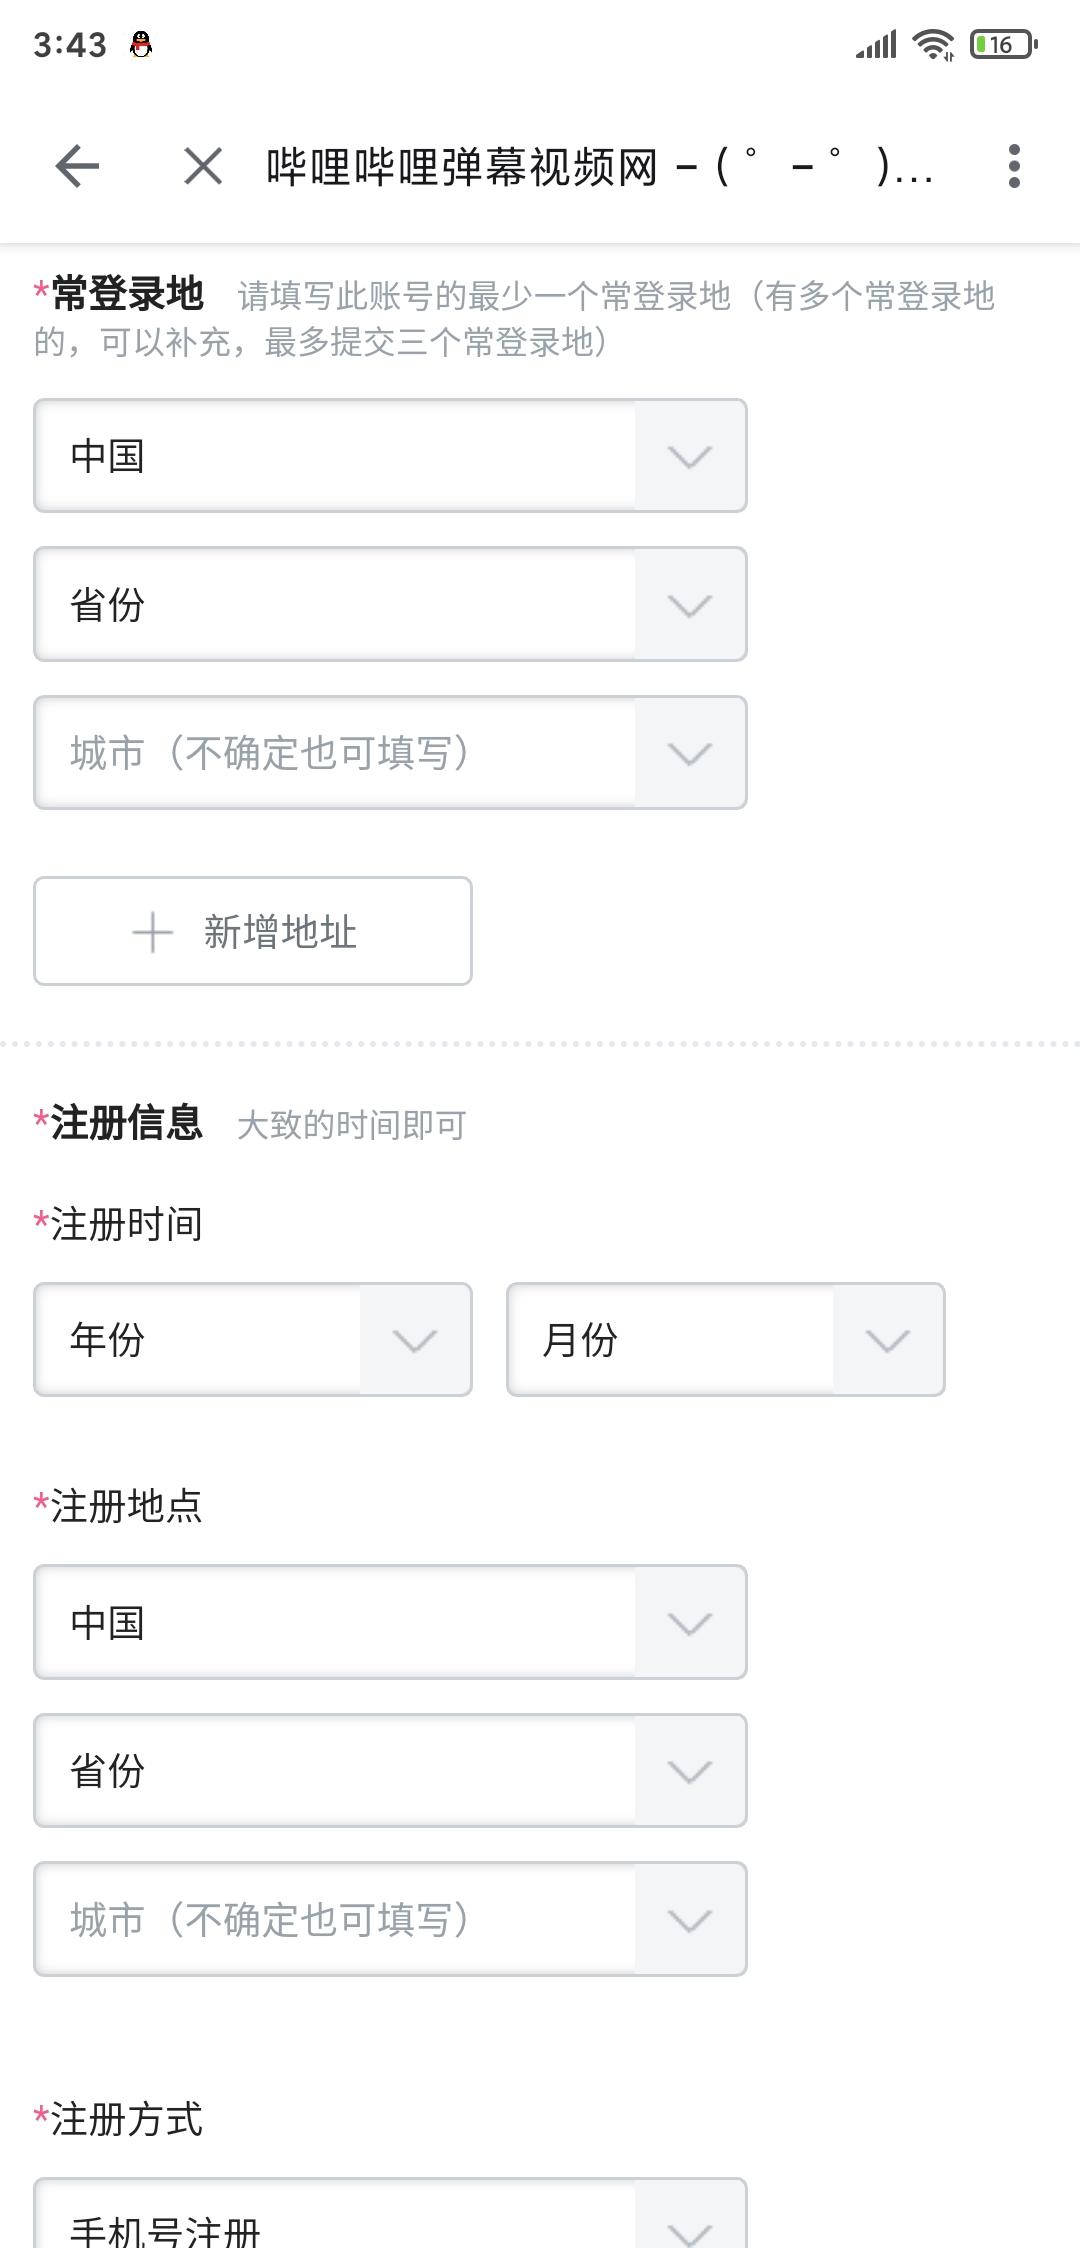Close the web page with X icon
Viewport: 1080px width, 2248px height.
click(x=203, y=166)
